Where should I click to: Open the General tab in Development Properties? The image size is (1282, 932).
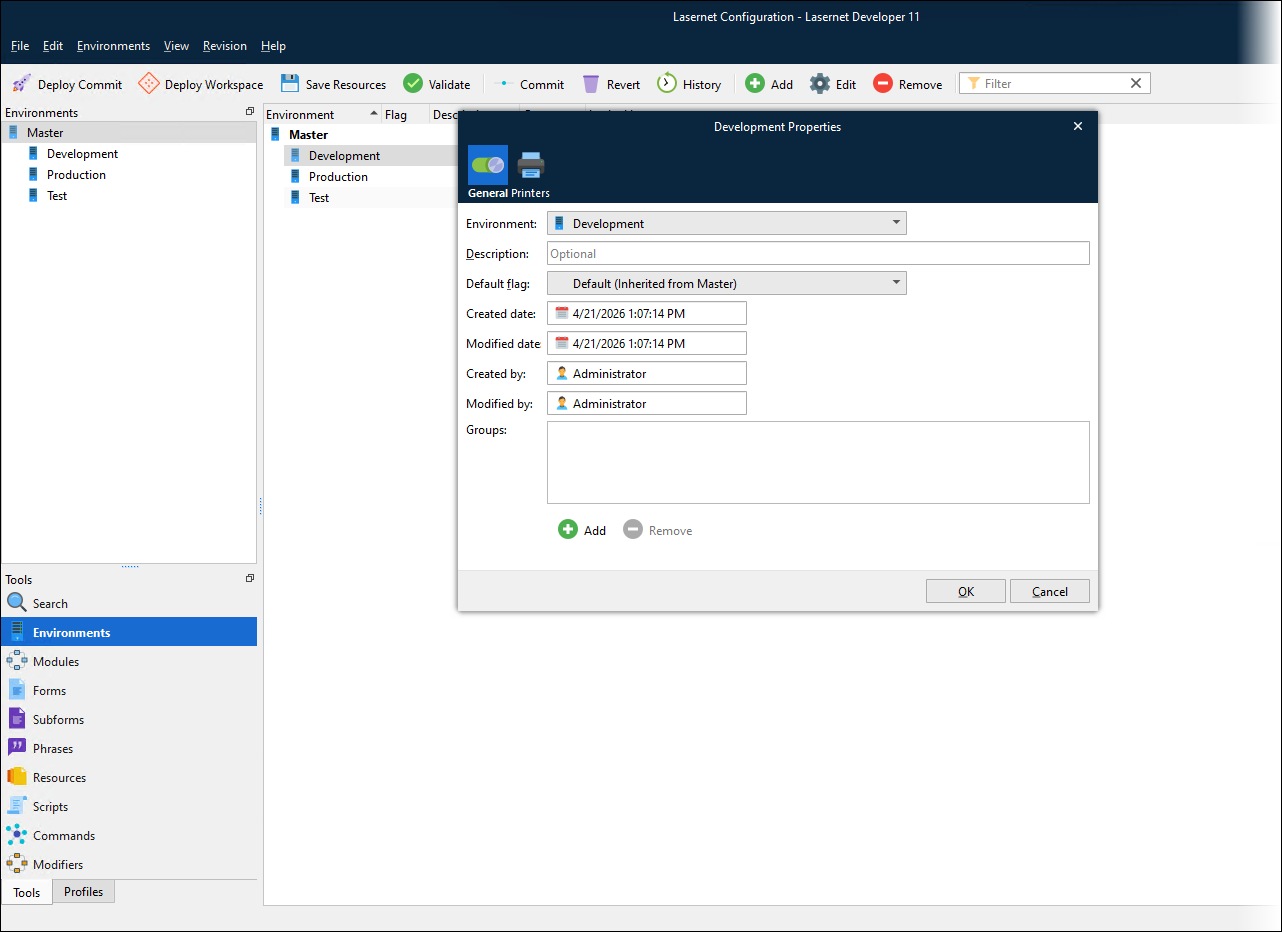click(x=488, y=172)
